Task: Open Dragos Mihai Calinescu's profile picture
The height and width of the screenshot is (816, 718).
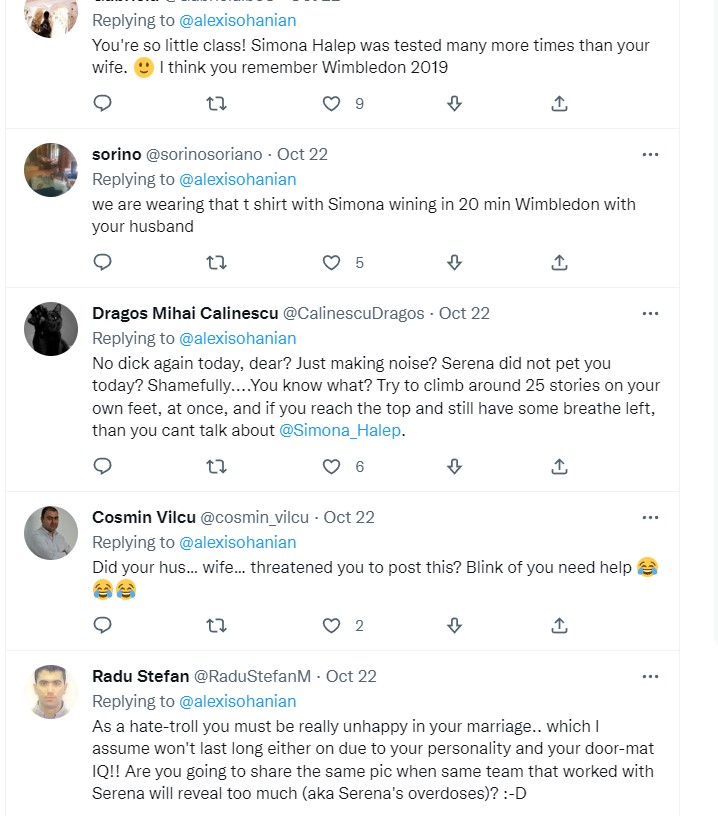Action: coord(51,329)
